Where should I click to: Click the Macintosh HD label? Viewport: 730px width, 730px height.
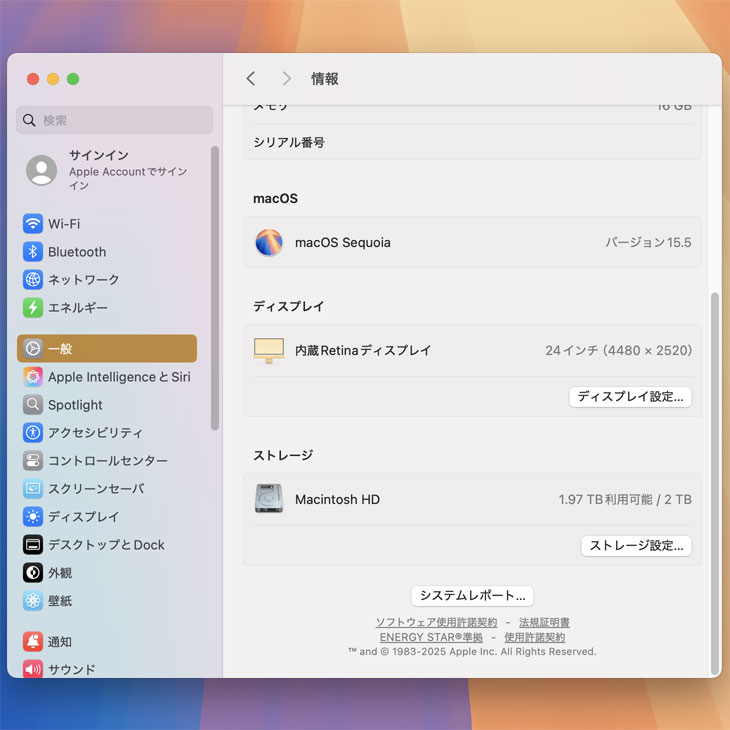[338, 499]
